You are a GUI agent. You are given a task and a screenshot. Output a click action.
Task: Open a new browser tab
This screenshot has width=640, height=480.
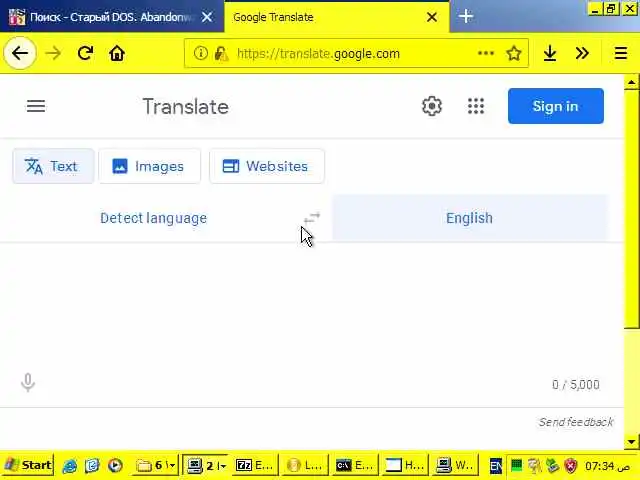point(466,17)
